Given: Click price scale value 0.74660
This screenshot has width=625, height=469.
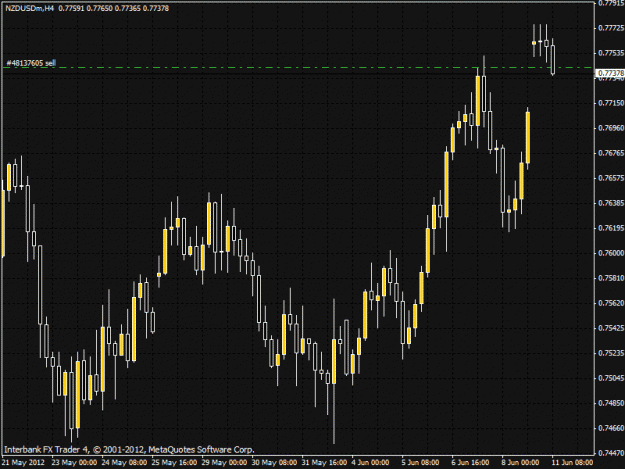Looking at the screenshot, I should [611, 428].
